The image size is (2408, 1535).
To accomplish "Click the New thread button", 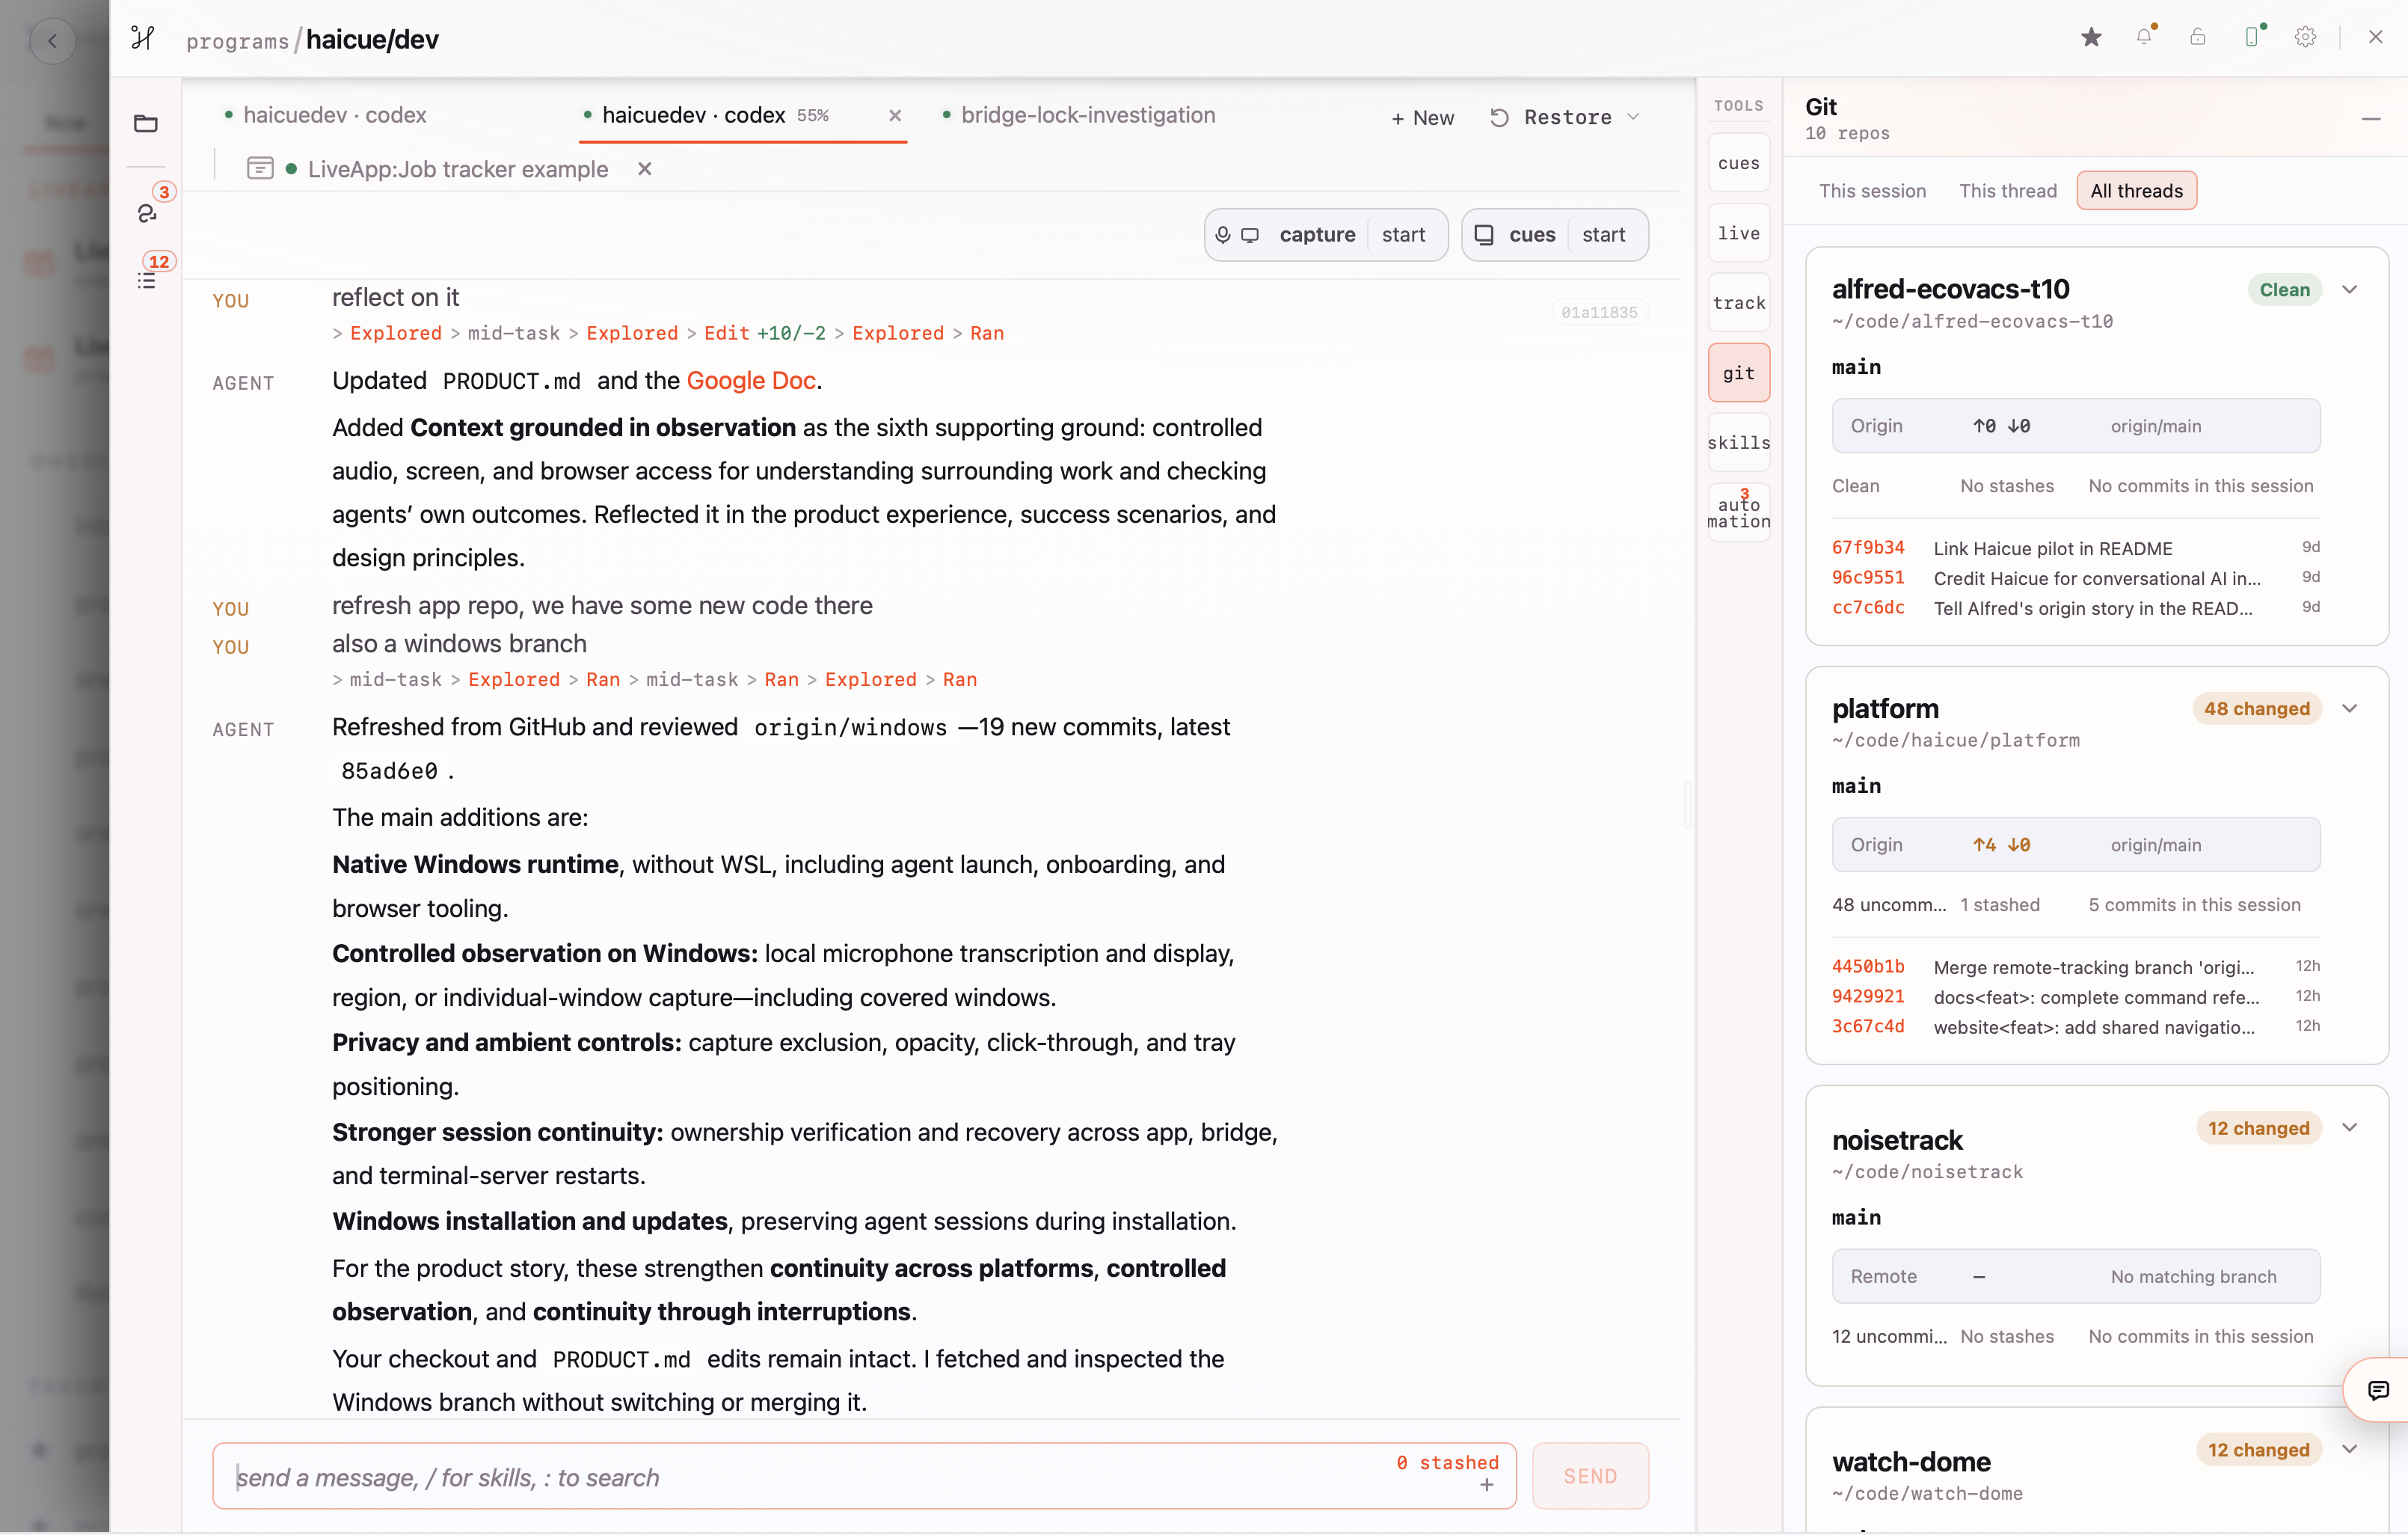I will click(1422, 117).
